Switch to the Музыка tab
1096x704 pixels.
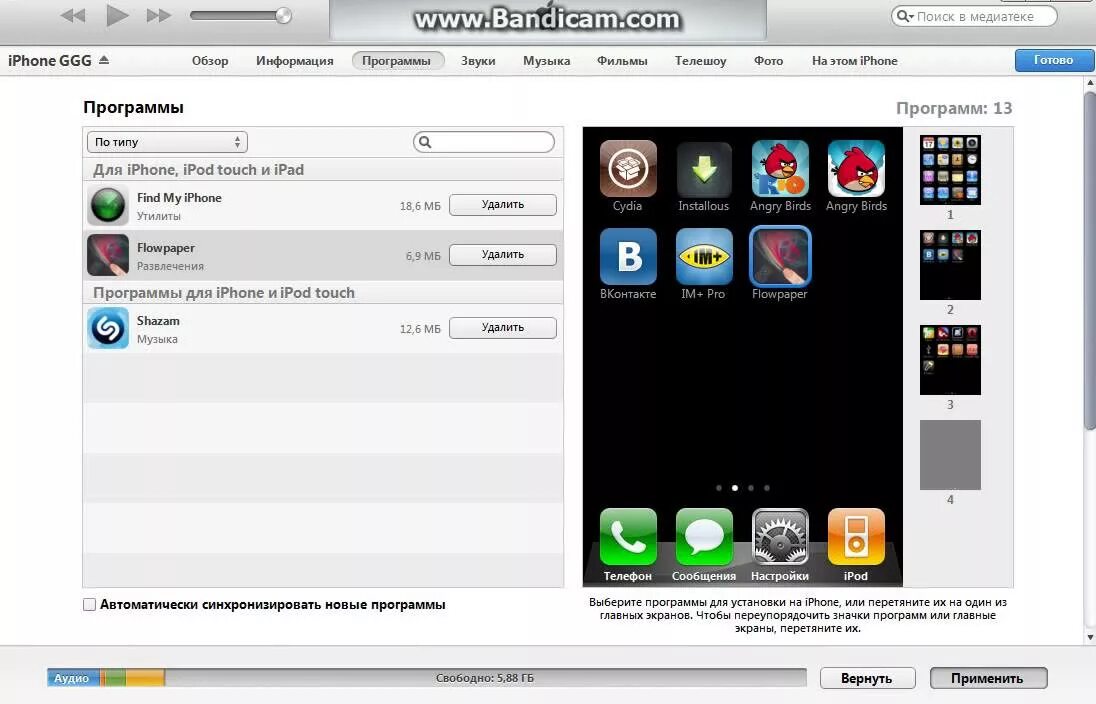pos(547,61)
